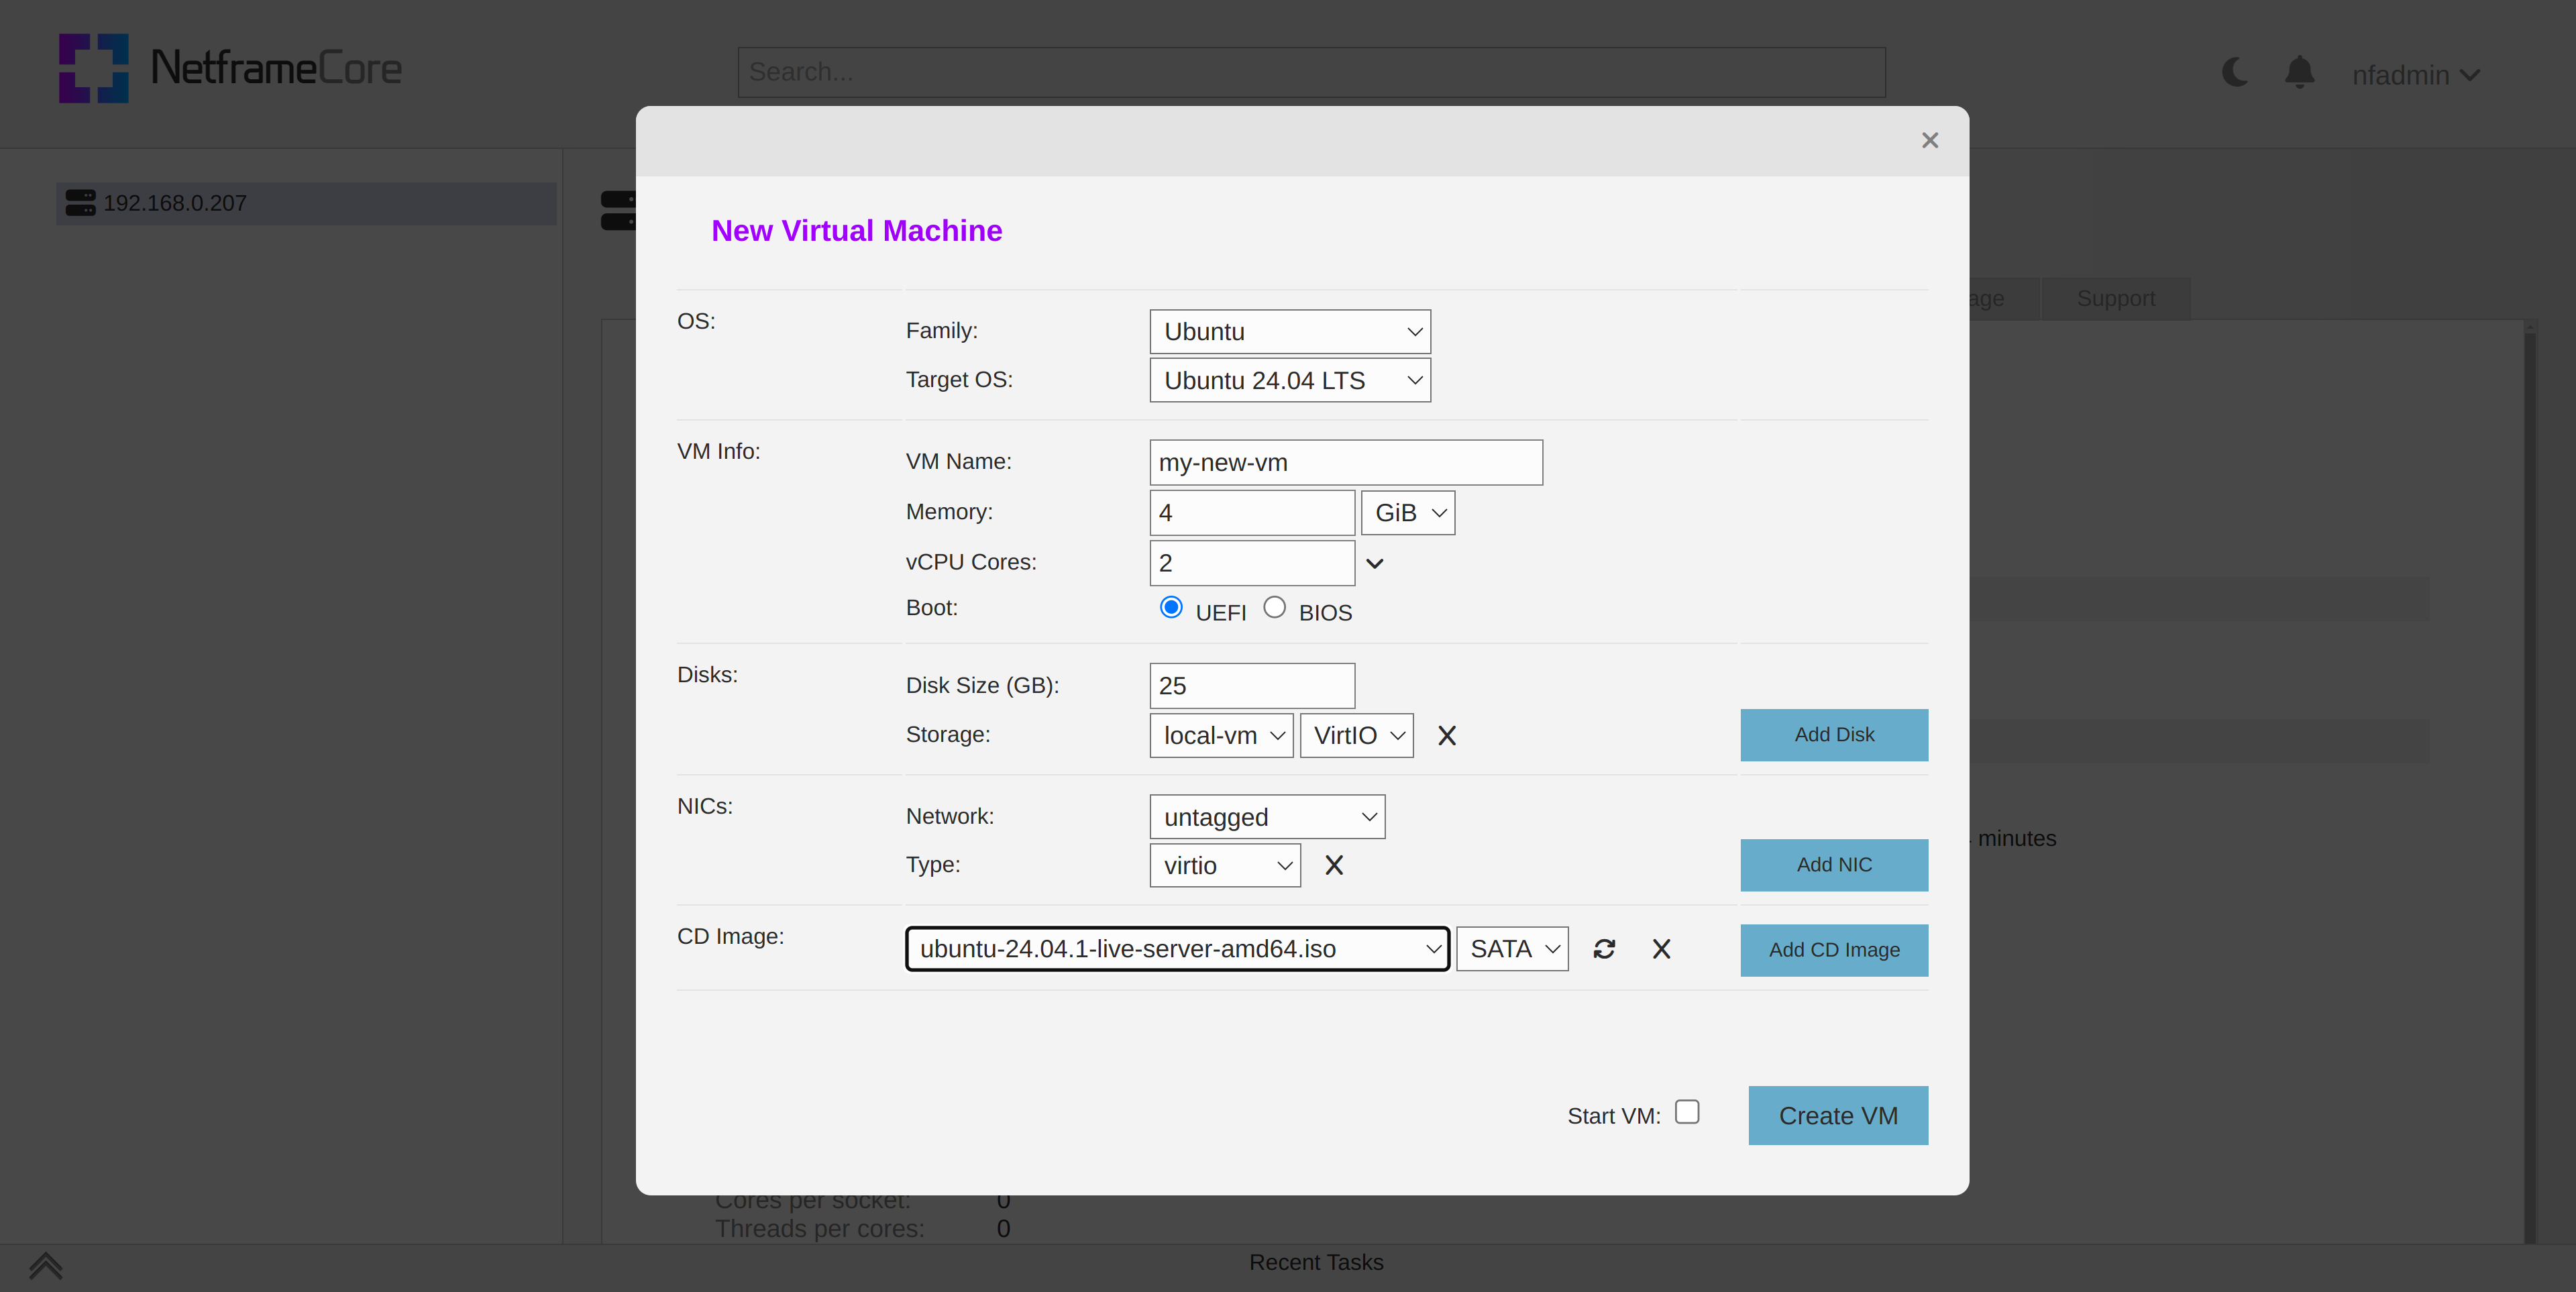Enable the Start VM checkbox
Viewport: 2576px width, 1292px height.
click(x=1687, y=1112)
